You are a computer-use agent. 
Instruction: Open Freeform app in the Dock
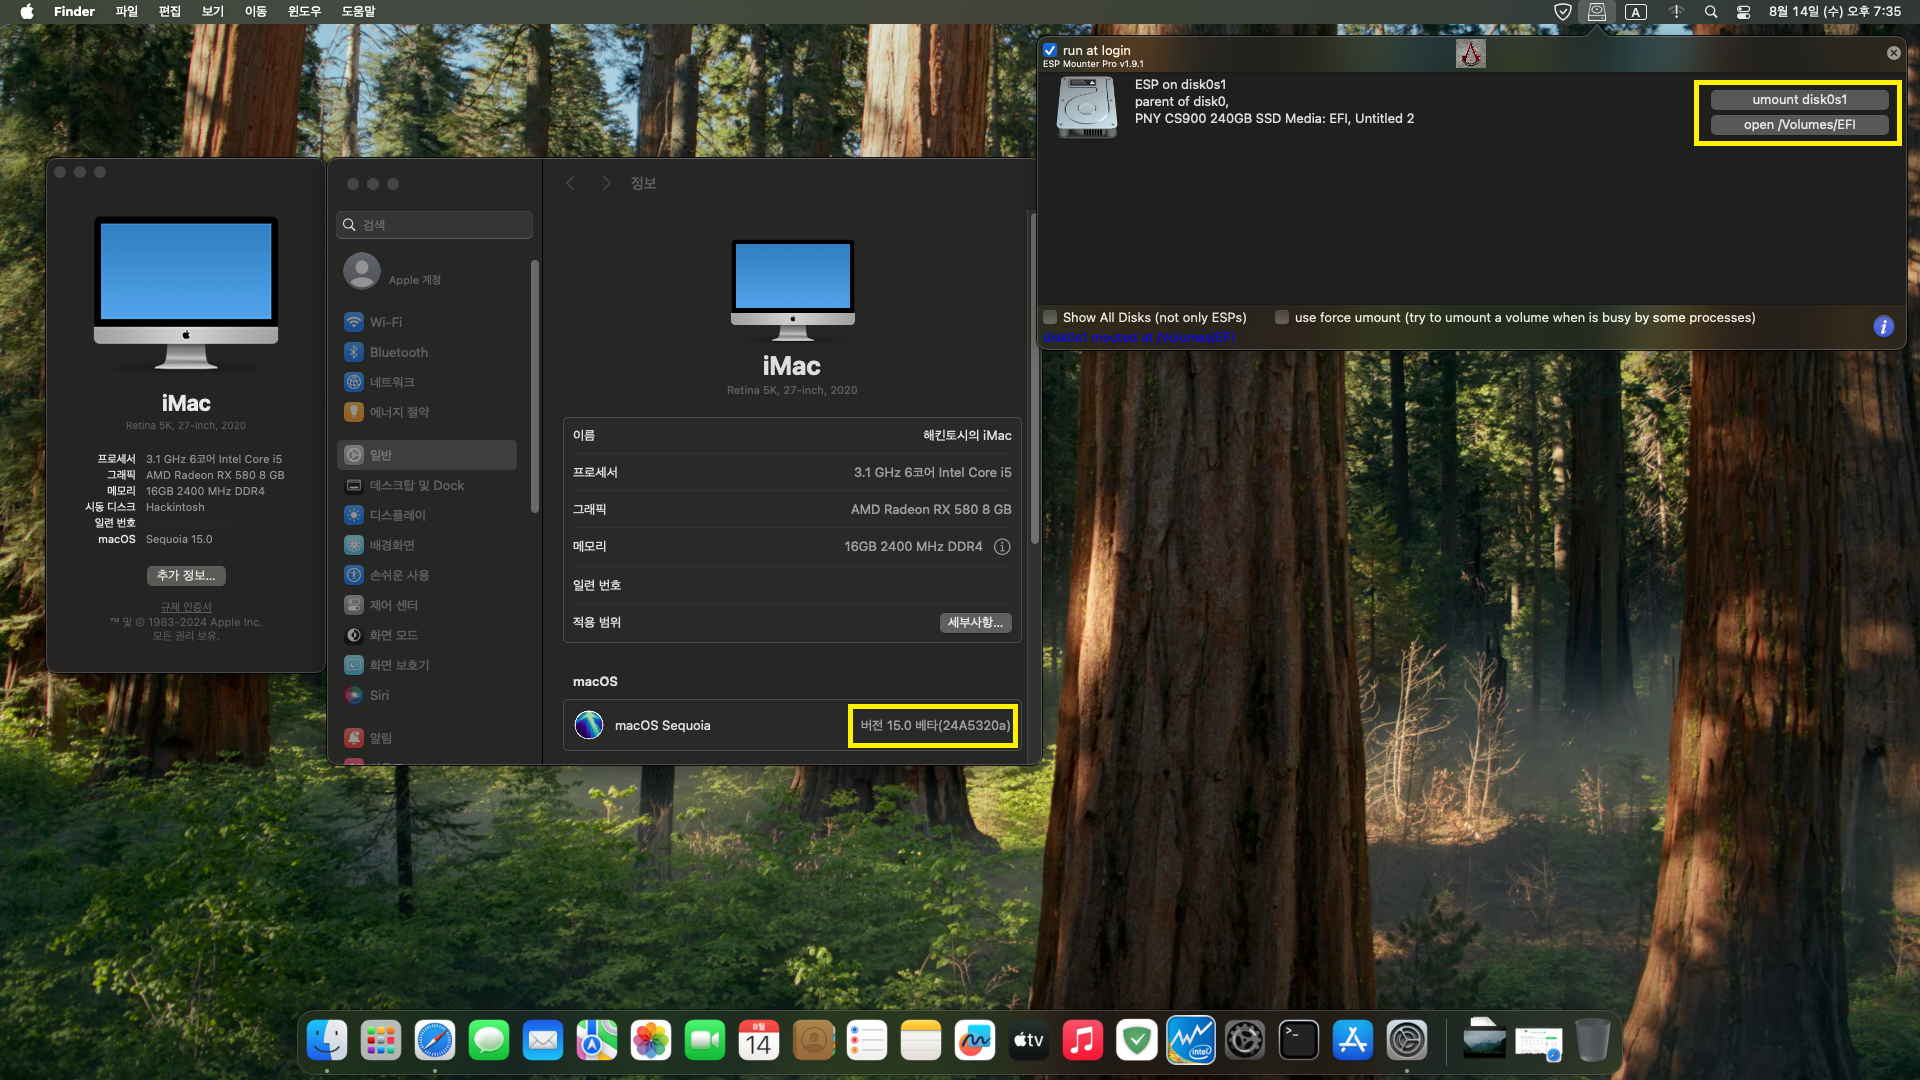coord(975,1041)
